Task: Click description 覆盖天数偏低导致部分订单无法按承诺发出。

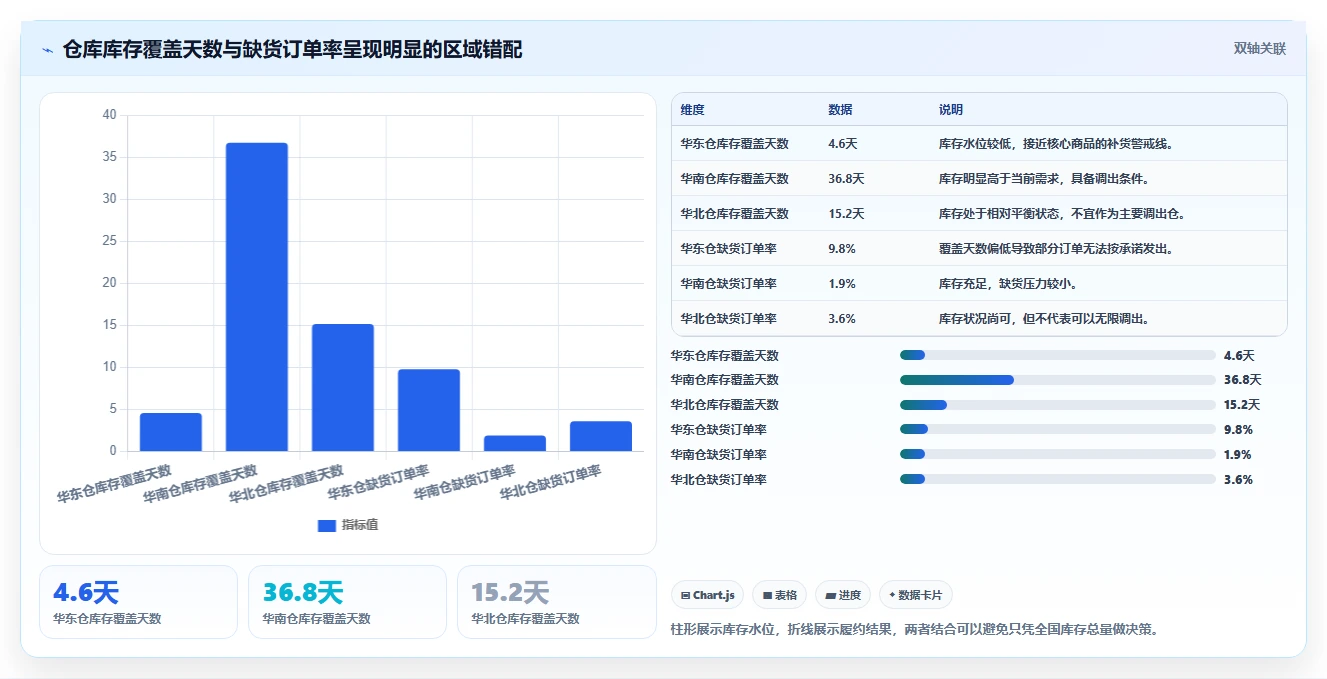Action: coord(1056,249)
